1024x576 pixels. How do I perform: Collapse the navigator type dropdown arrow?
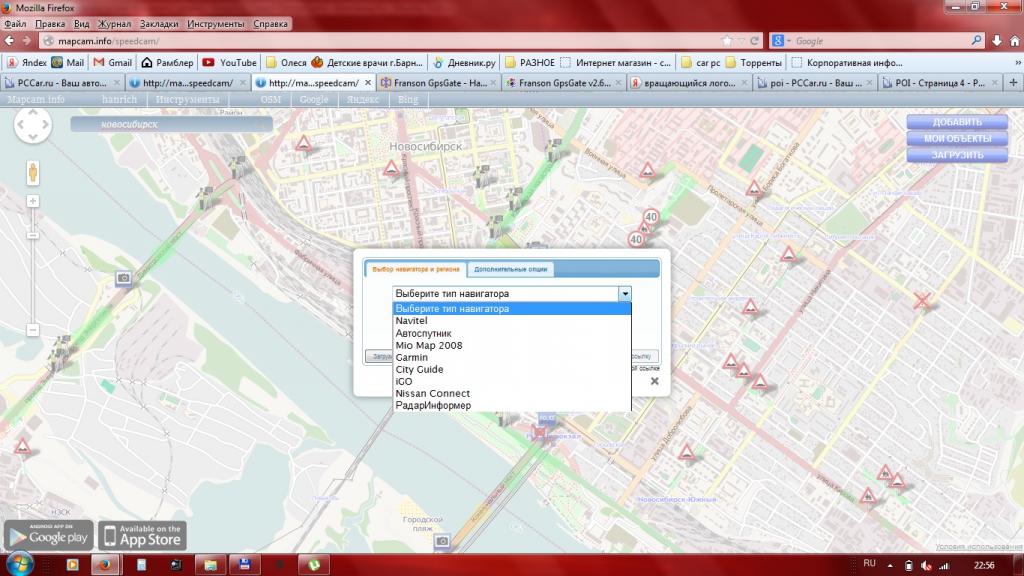pyautogui.click(x=624, y=294)
